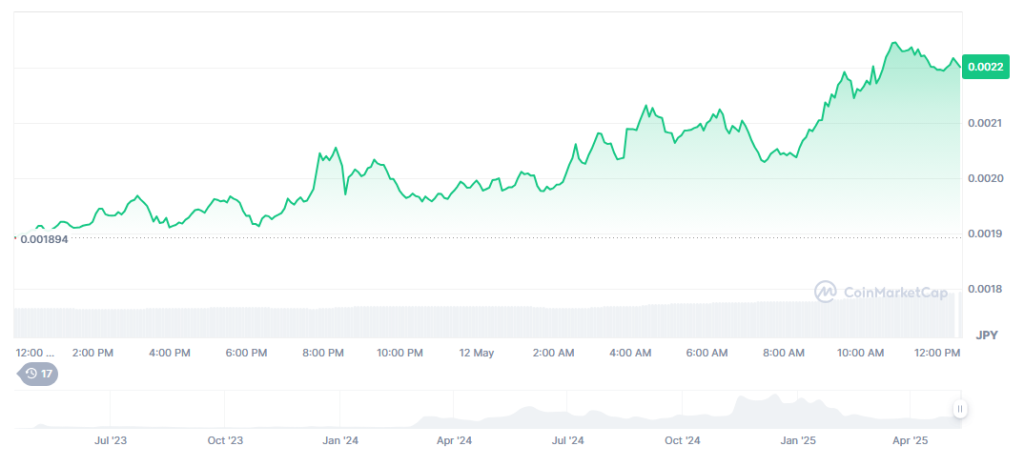Select Apr '24 on the navigator timeline
The width and height of the screenshot is (1024, 467).
(x=455, y=440)
